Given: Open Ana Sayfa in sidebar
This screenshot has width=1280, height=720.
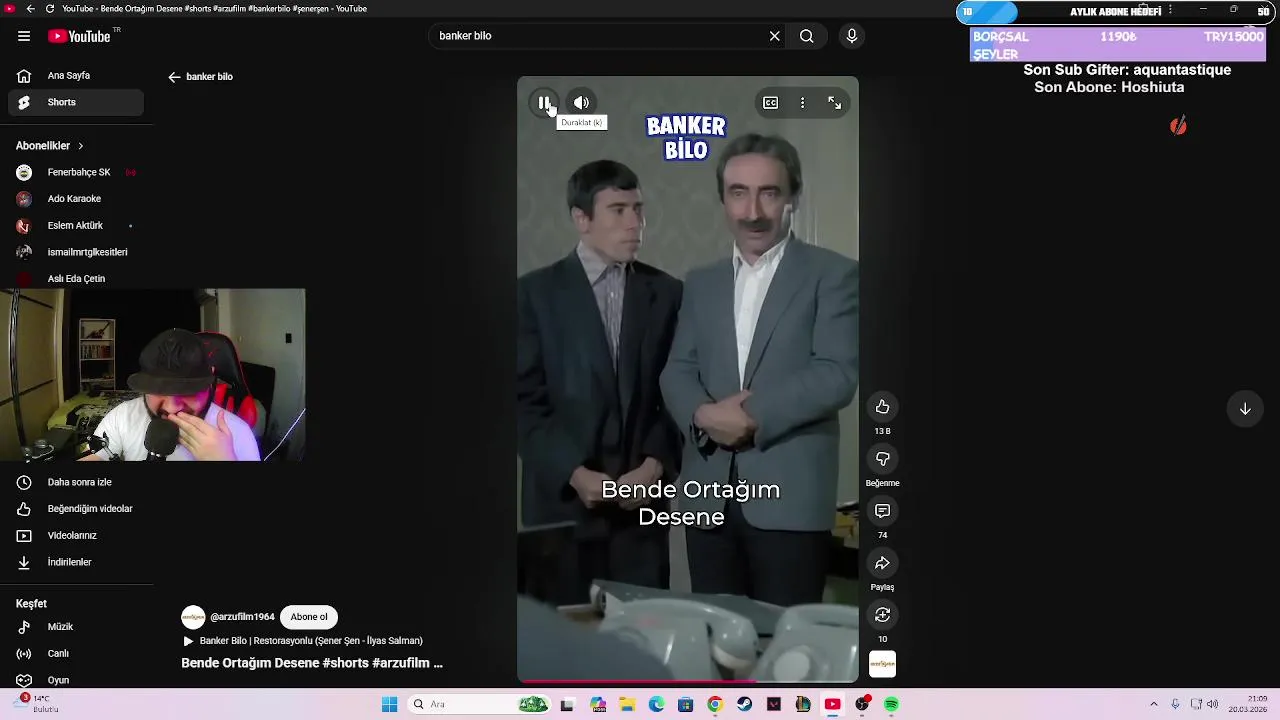Looking at the screenshot, I should (x=76, y=76).
